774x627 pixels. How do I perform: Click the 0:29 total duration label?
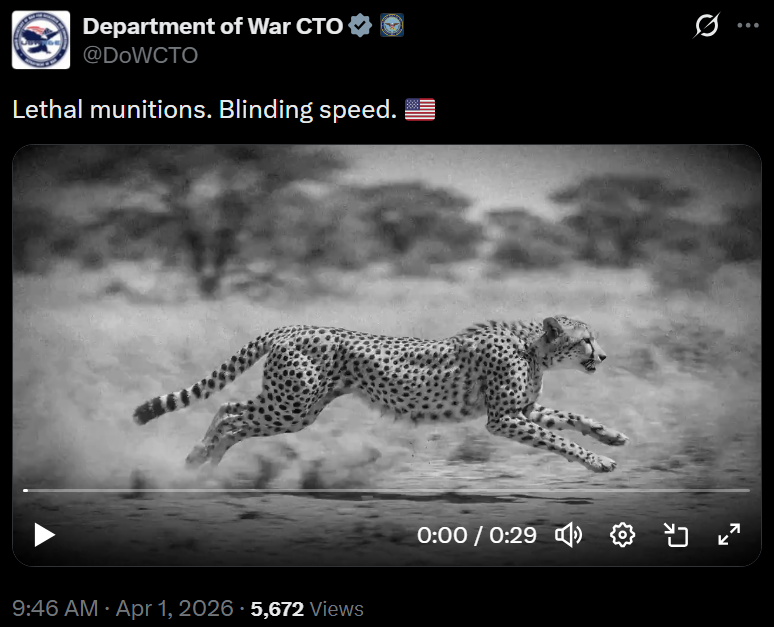coord(512,535)
